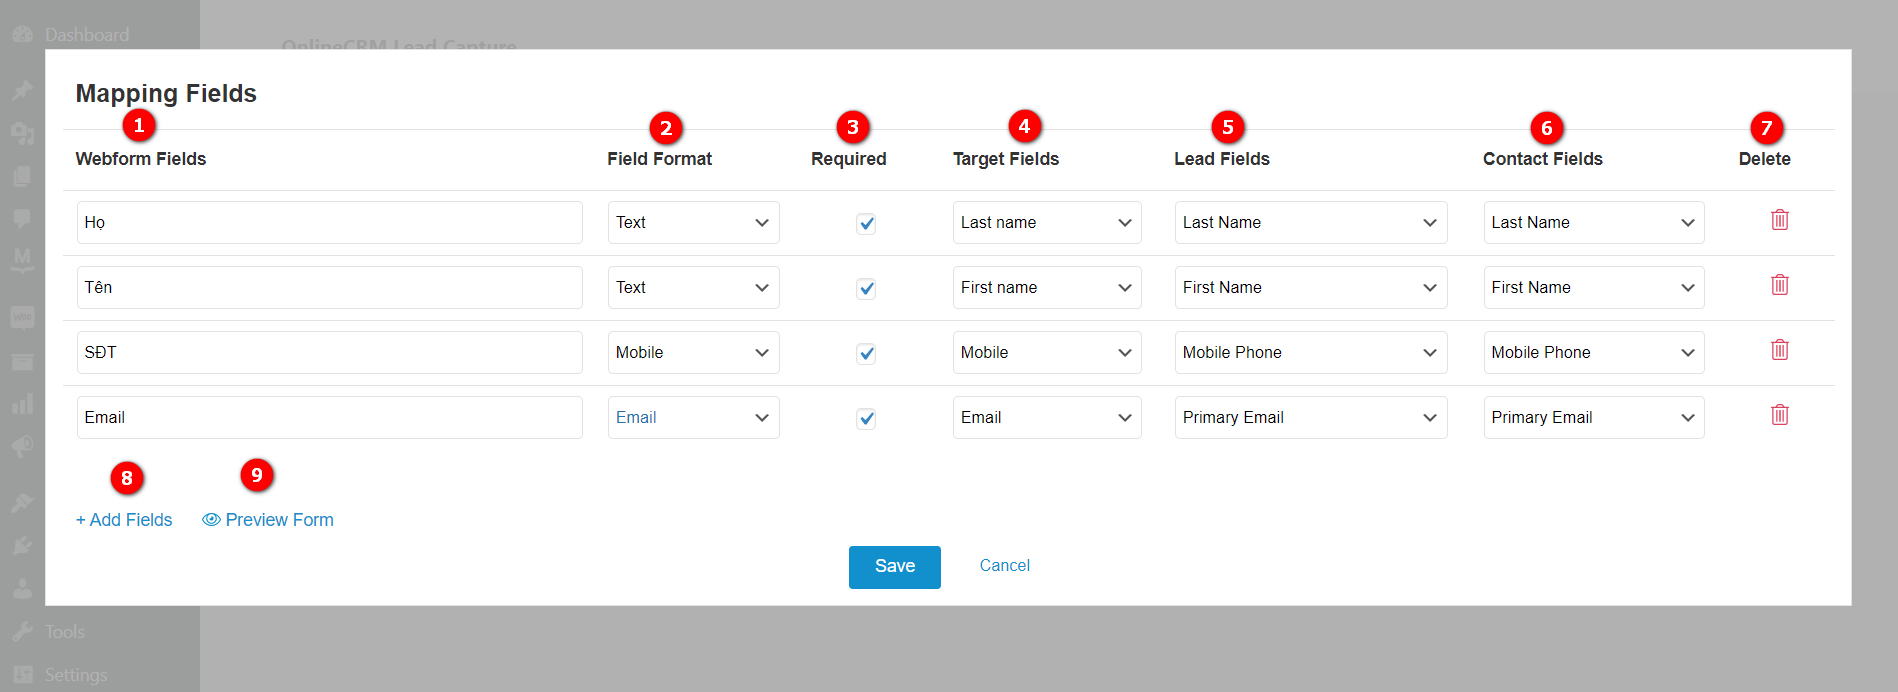This screenshot has height=692, width=1898.
Task: Click the Contact Fields column header
Action: (1542, 159)
